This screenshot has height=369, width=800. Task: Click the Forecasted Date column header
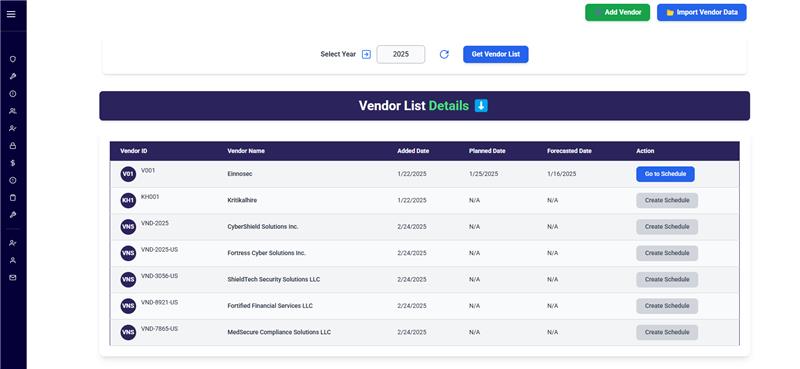[569, 151]
